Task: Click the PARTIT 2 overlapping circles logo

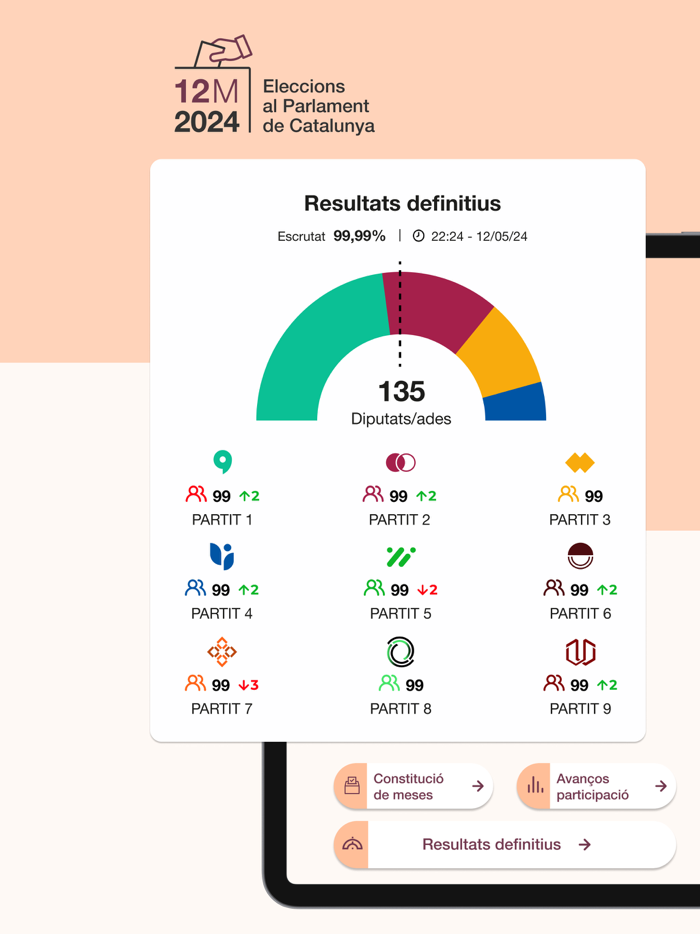Action: 400,461
